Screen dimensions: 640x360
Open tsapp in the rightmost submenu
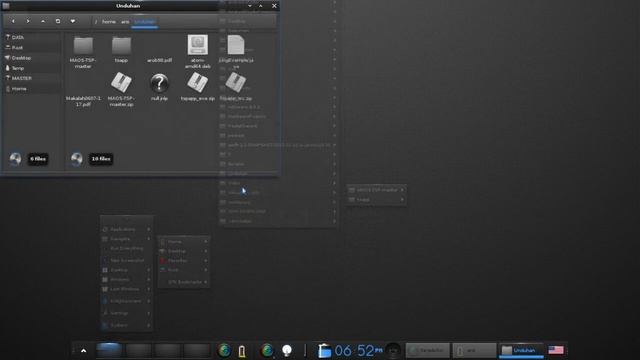tap(376, 200)
